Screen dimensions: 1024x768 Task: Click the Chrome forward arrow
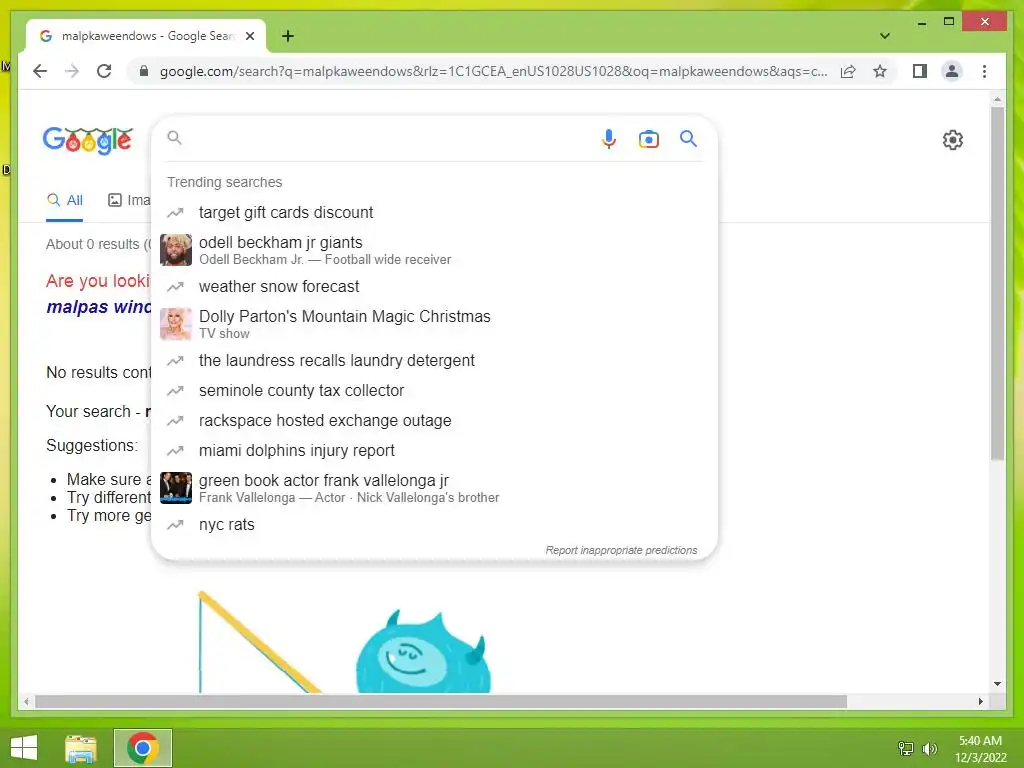click(x=72, y=71)
